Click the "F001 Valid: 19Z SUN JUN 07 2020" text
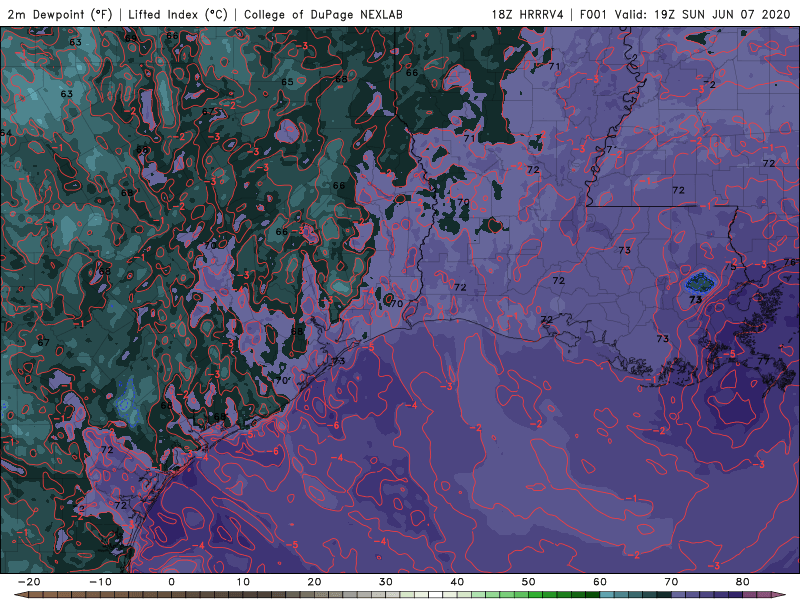This screenshot has width=800, height=600. tap(685, 14)
